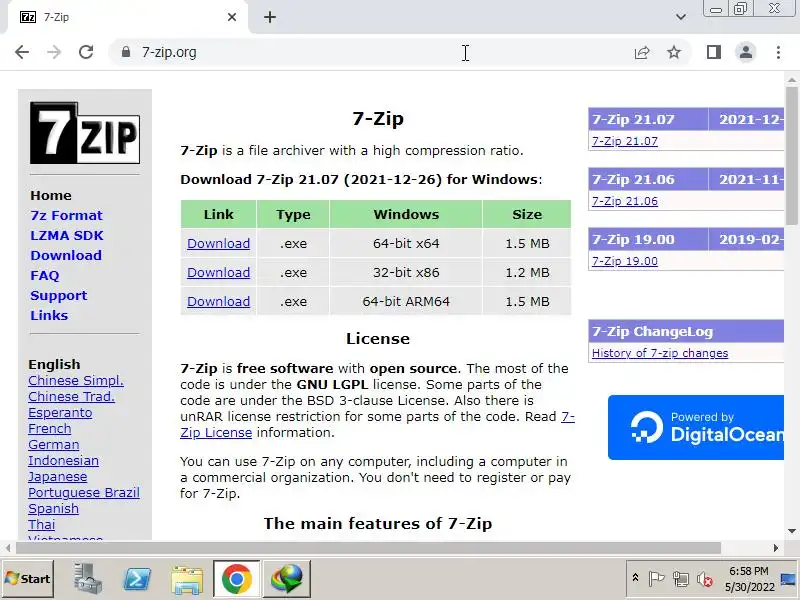The width and height of the screenshot is (800, 600).
Task: Open Server Manager from the taskbar
Action: 87,579
